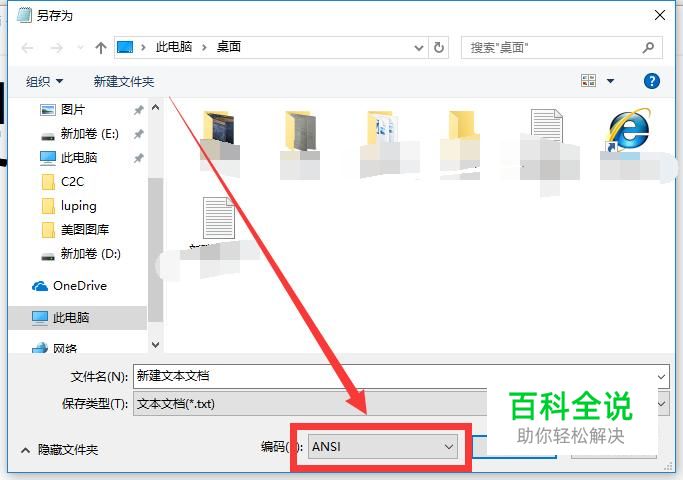The width and height of the screenshot is (683, 480).
Task: Click navigation pane scrollbar down arrow
Action: pos(156,345)
